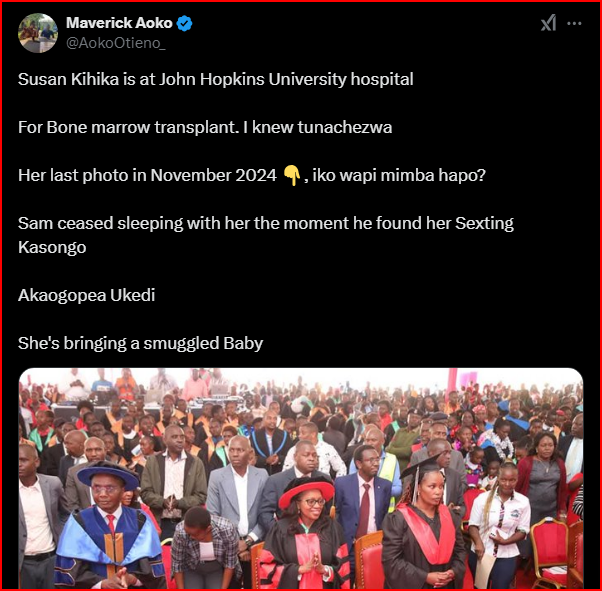Open the @AokoOtieno_ handle link
Image resolution: width=602 pixels, height=591 pixels.
tap(116, 43)
